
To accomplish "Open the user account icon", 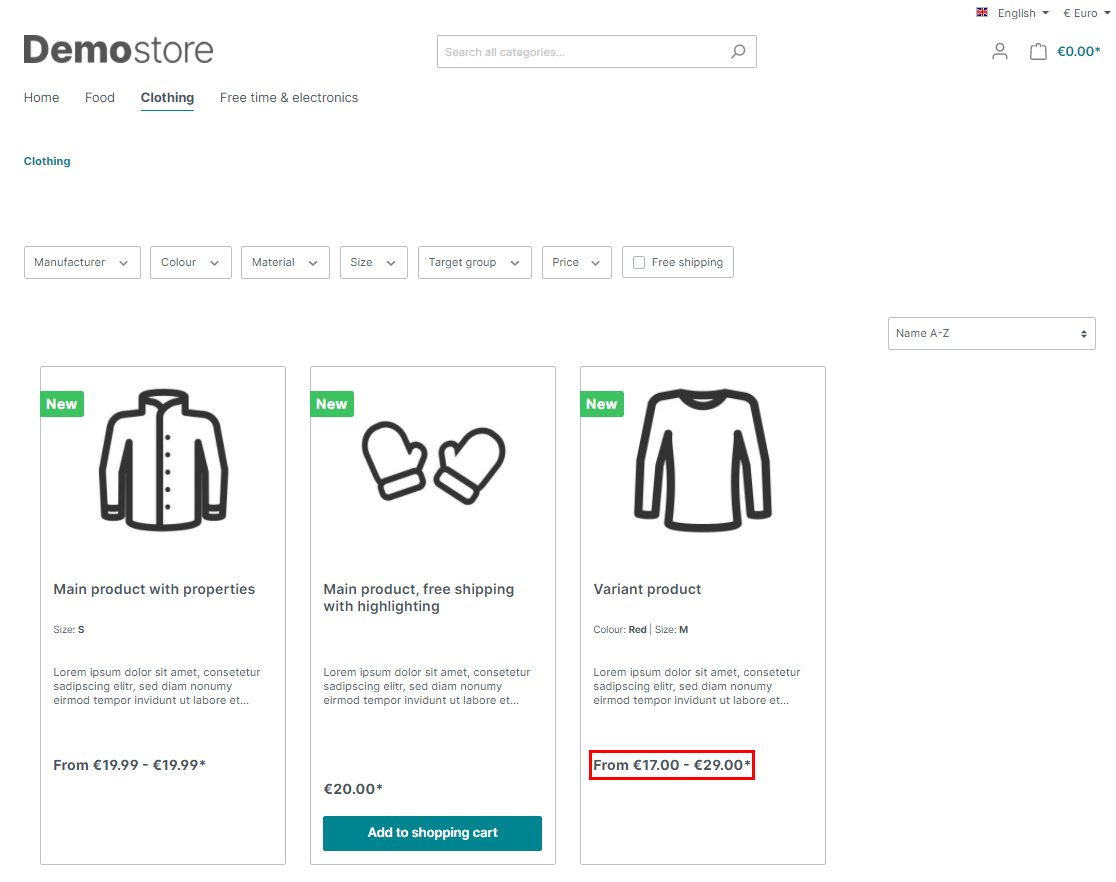I will (1000, 51).
